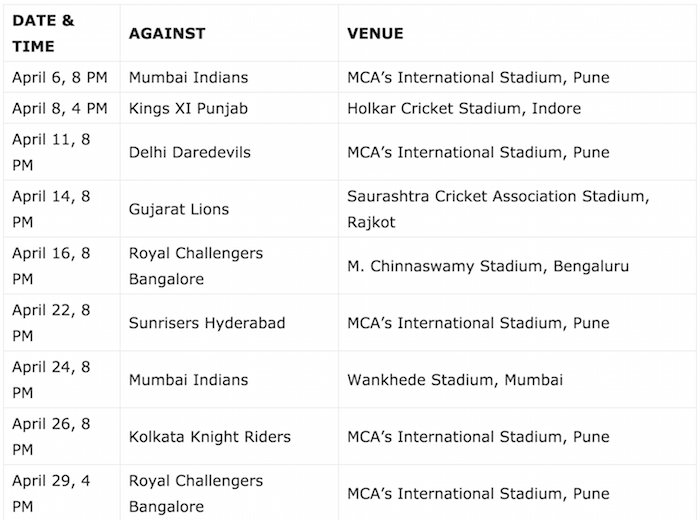Viewport: 700px width, 520px height.
Task: Click Holkar Cricket Stadium, Indore venue
Action: 464,108
